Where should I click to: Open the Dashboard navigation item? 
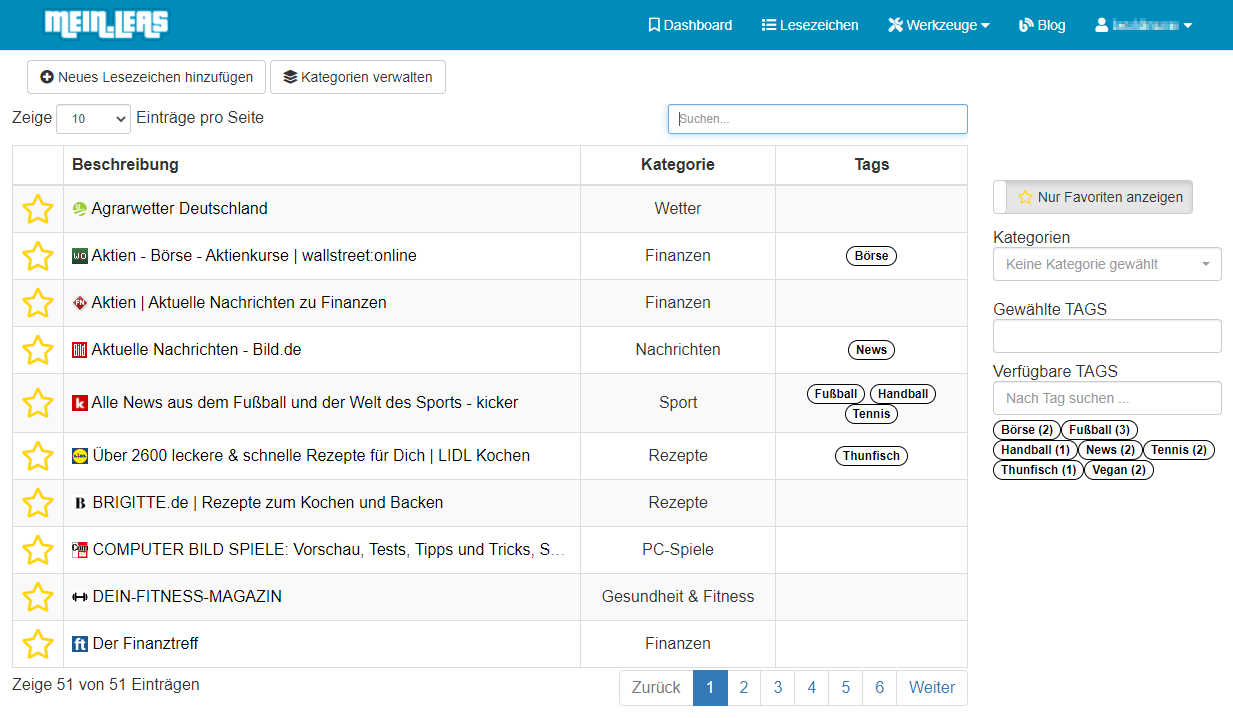[690, 25]
